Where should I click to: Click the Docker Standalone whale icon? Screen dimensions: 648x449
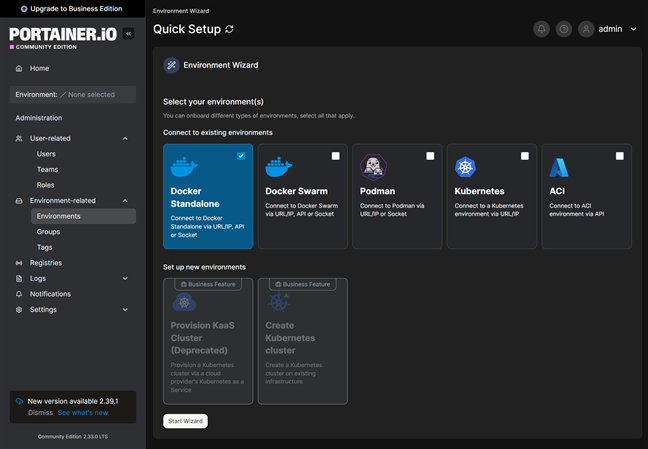[x=184, y=167]
